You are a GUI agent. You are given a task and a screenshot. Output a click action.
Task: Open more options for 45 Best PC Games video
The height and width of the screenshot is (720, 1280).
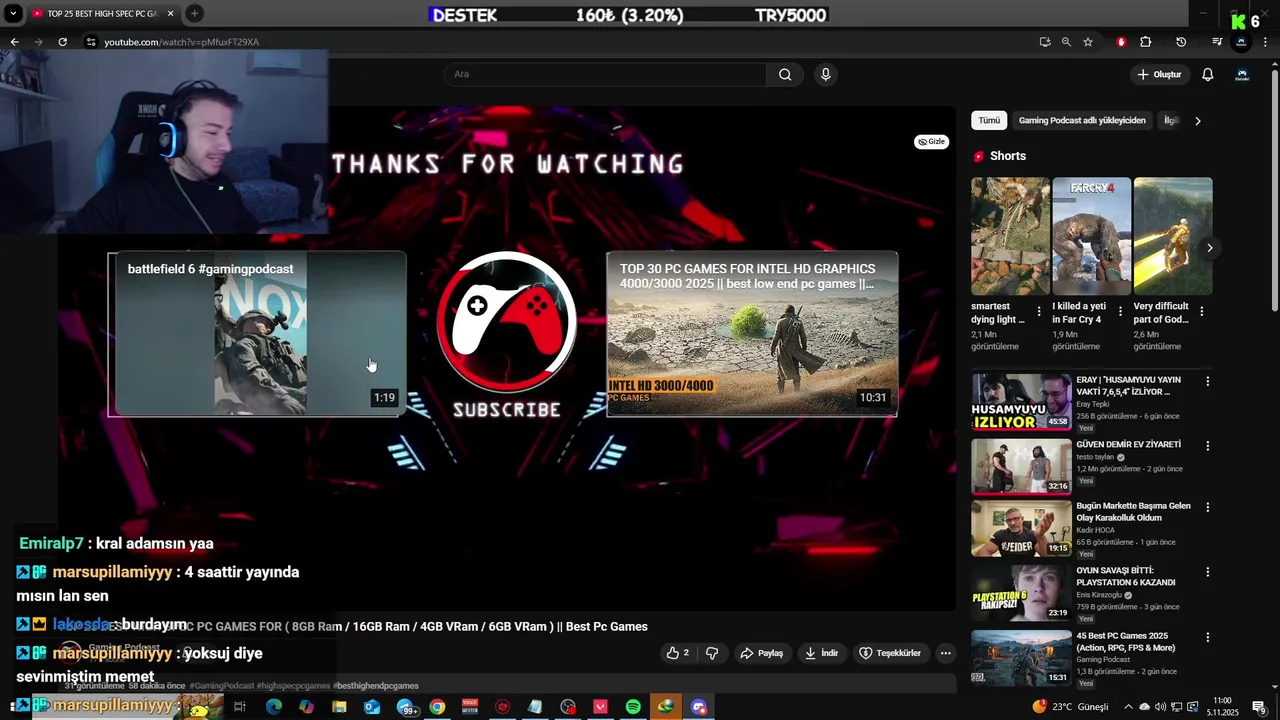click(1207, 637)
